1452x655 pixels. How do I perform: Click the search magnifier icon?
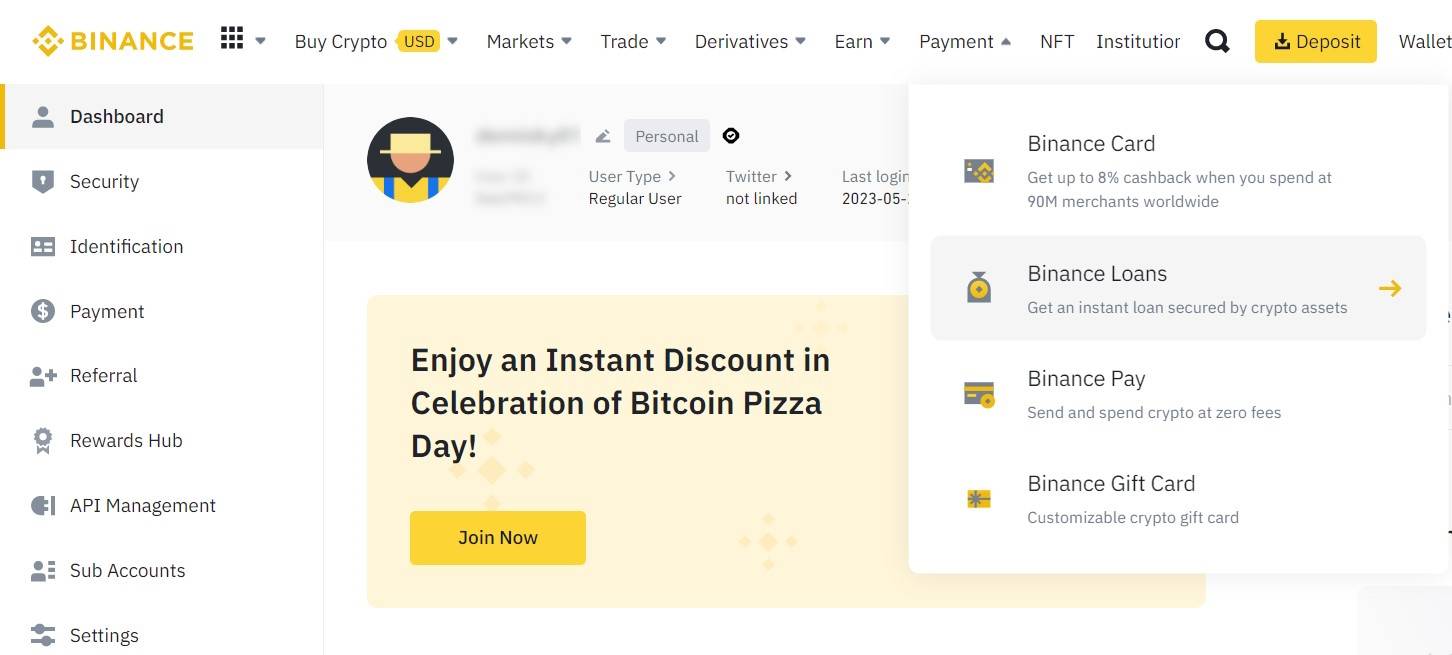(1217, 41)
